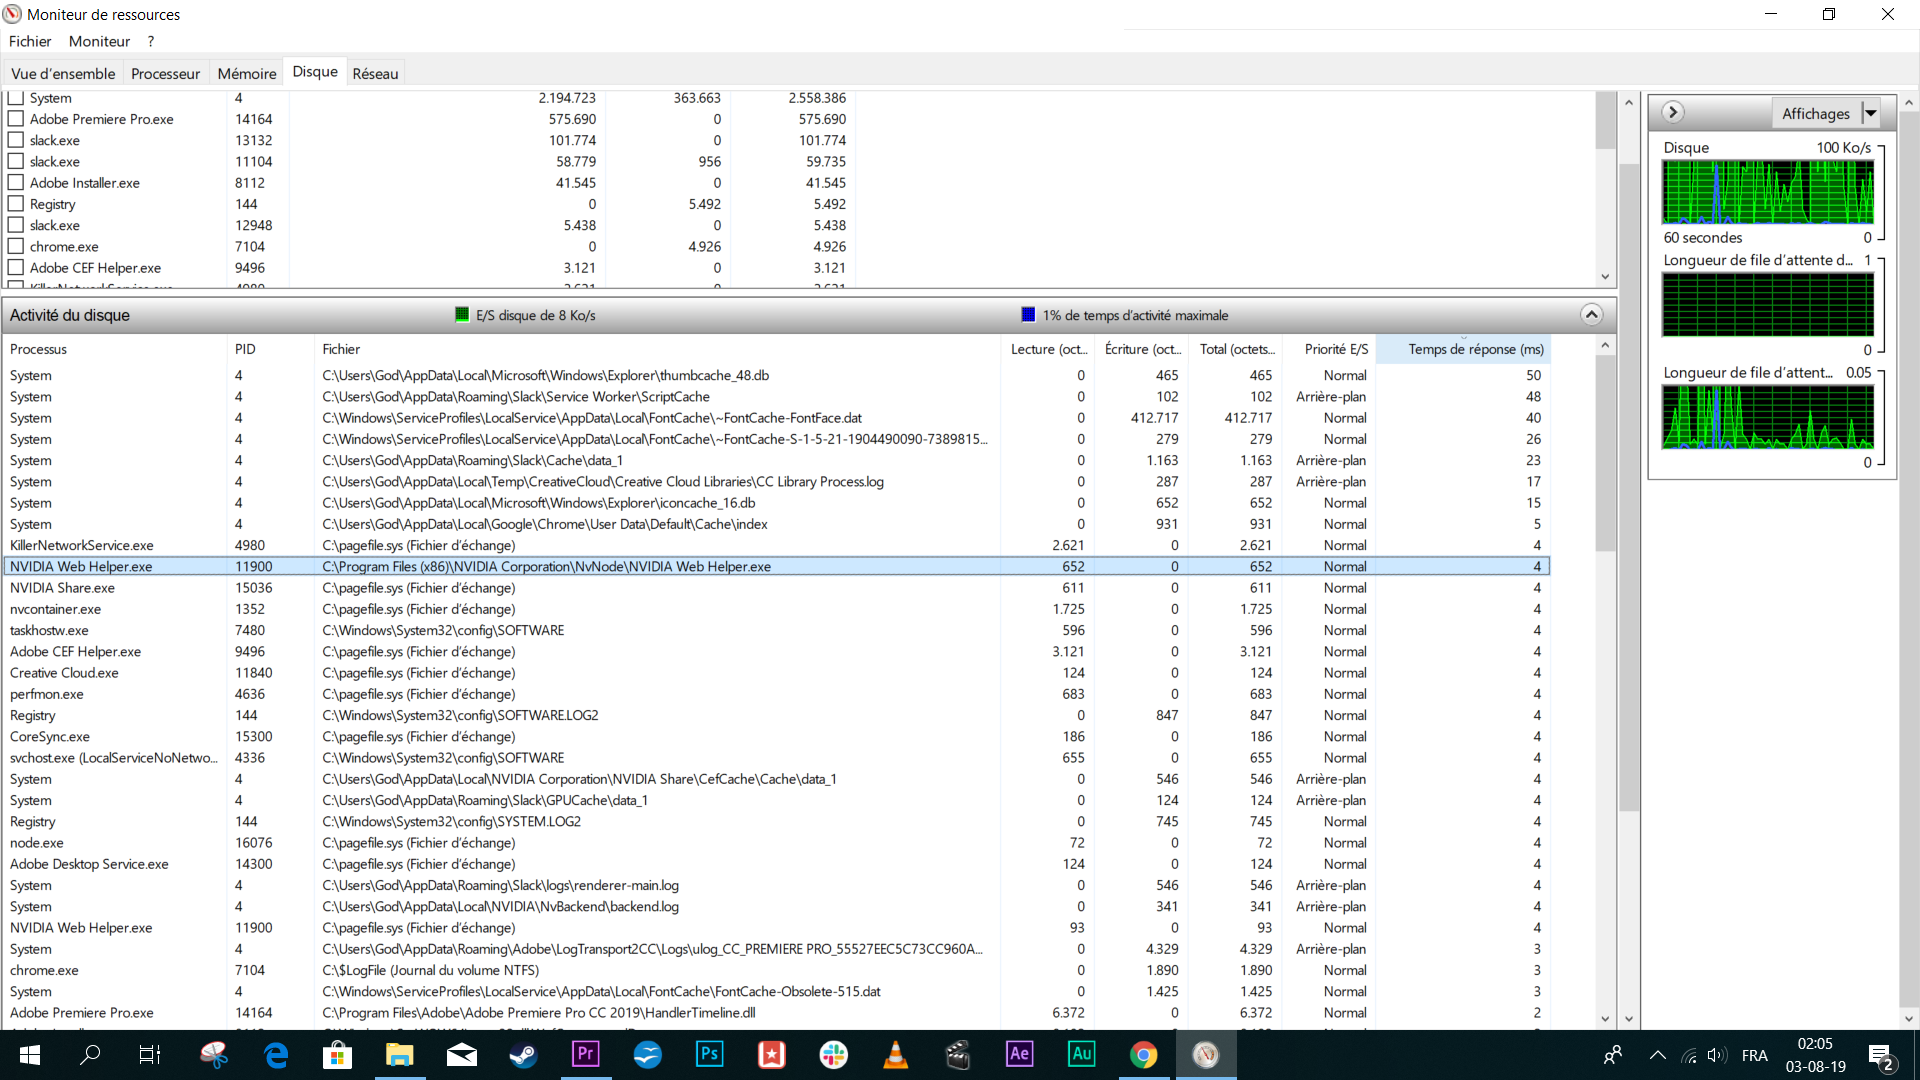Switch to the Vue d'ensemble tab
1920x1080 pixels.
[63, 73]
